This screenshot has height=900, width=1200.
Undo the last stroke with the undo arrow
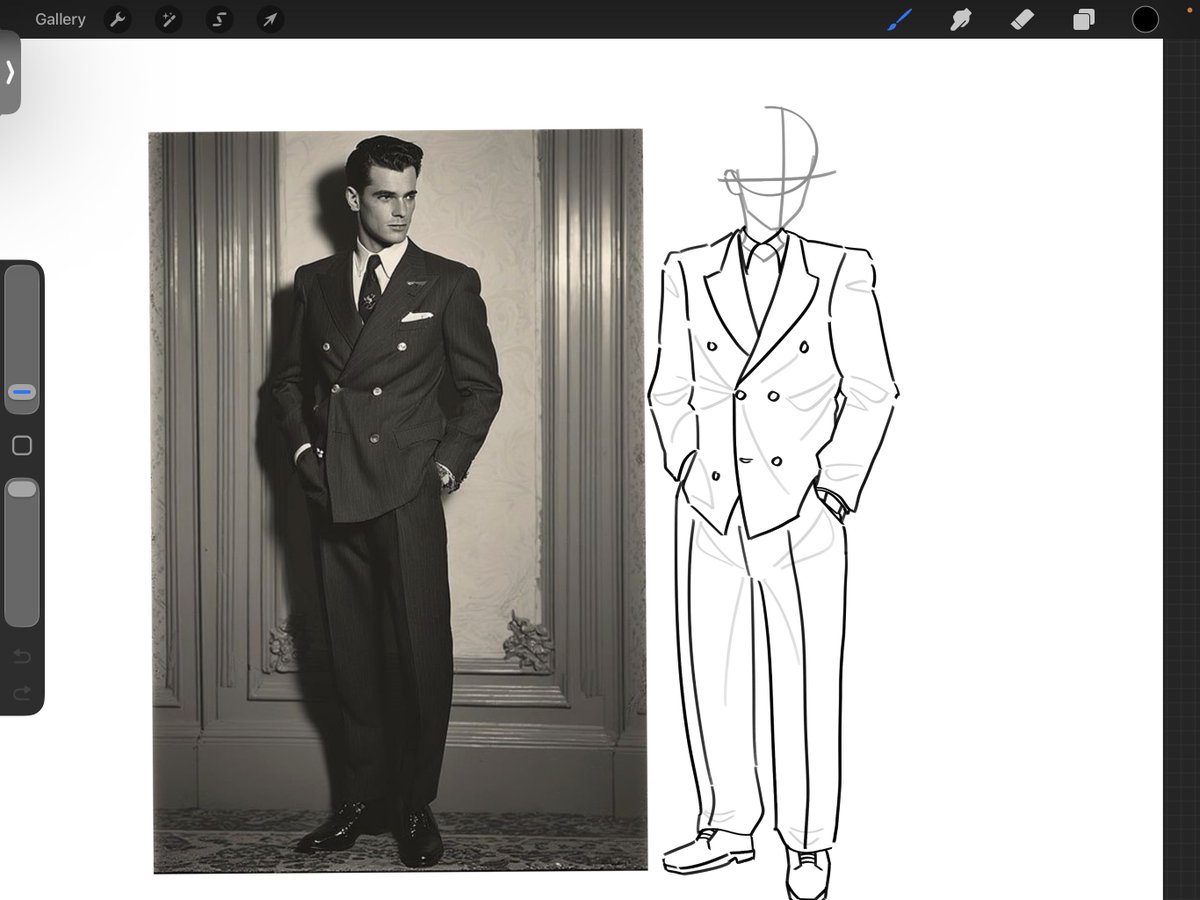22,657
